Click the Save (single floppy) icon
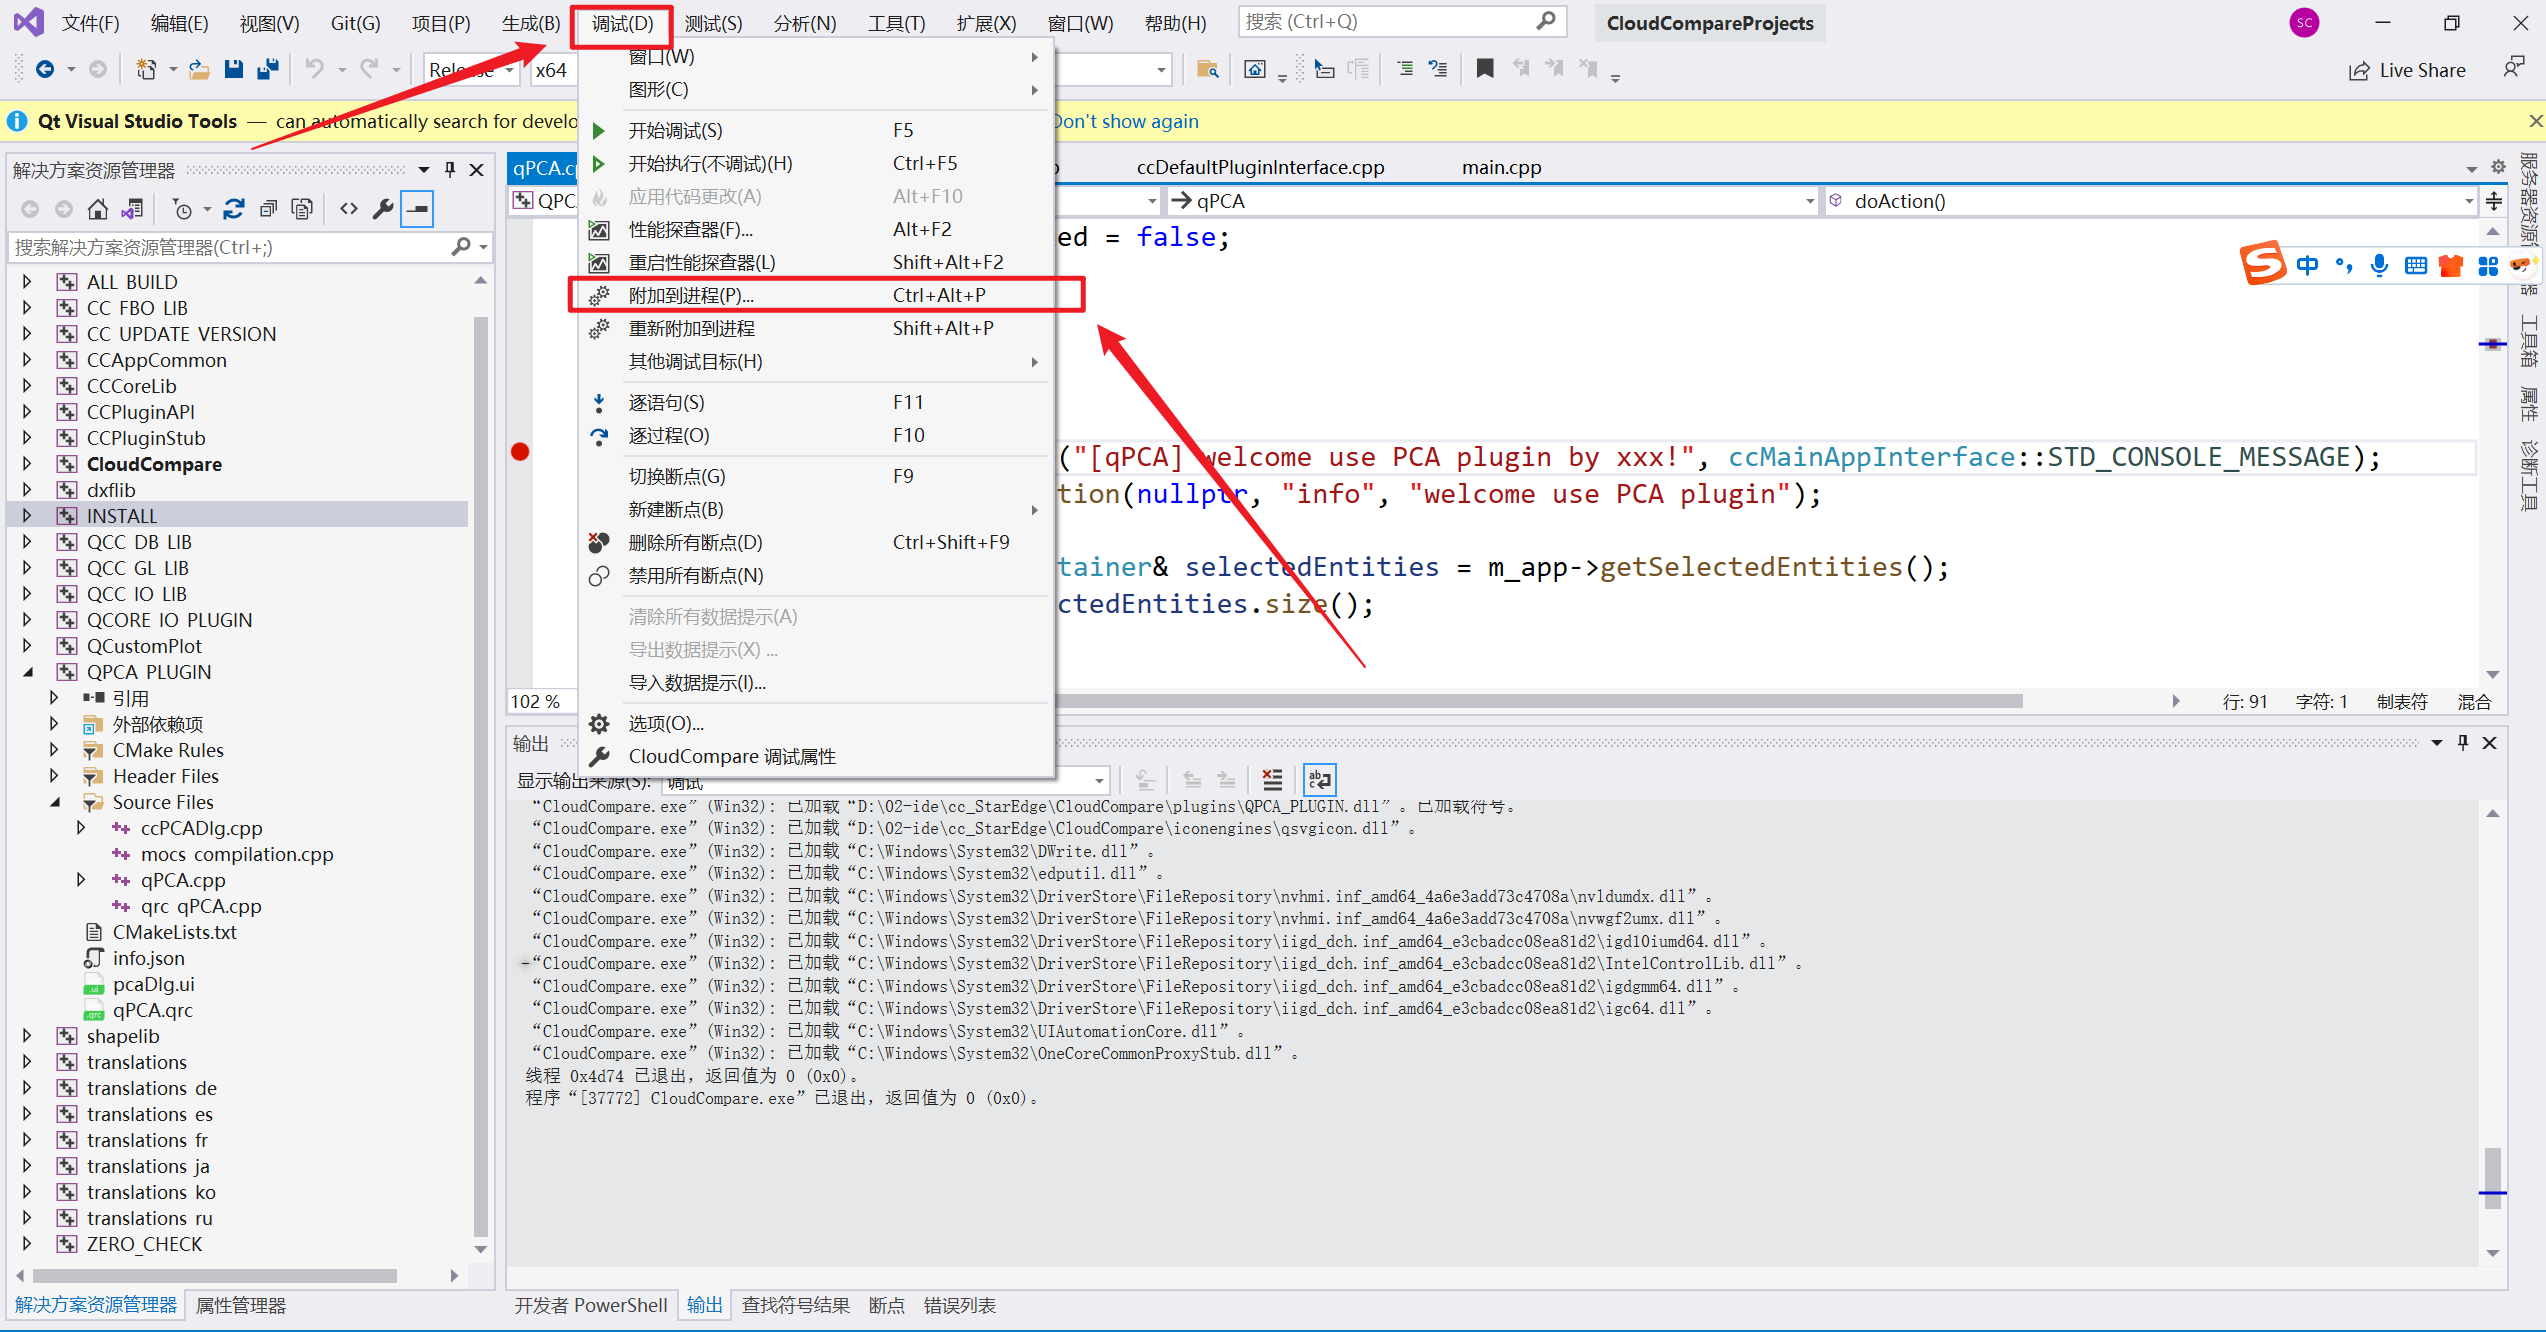This screenshot has width=2546, height=1332. tap(234, 69)
